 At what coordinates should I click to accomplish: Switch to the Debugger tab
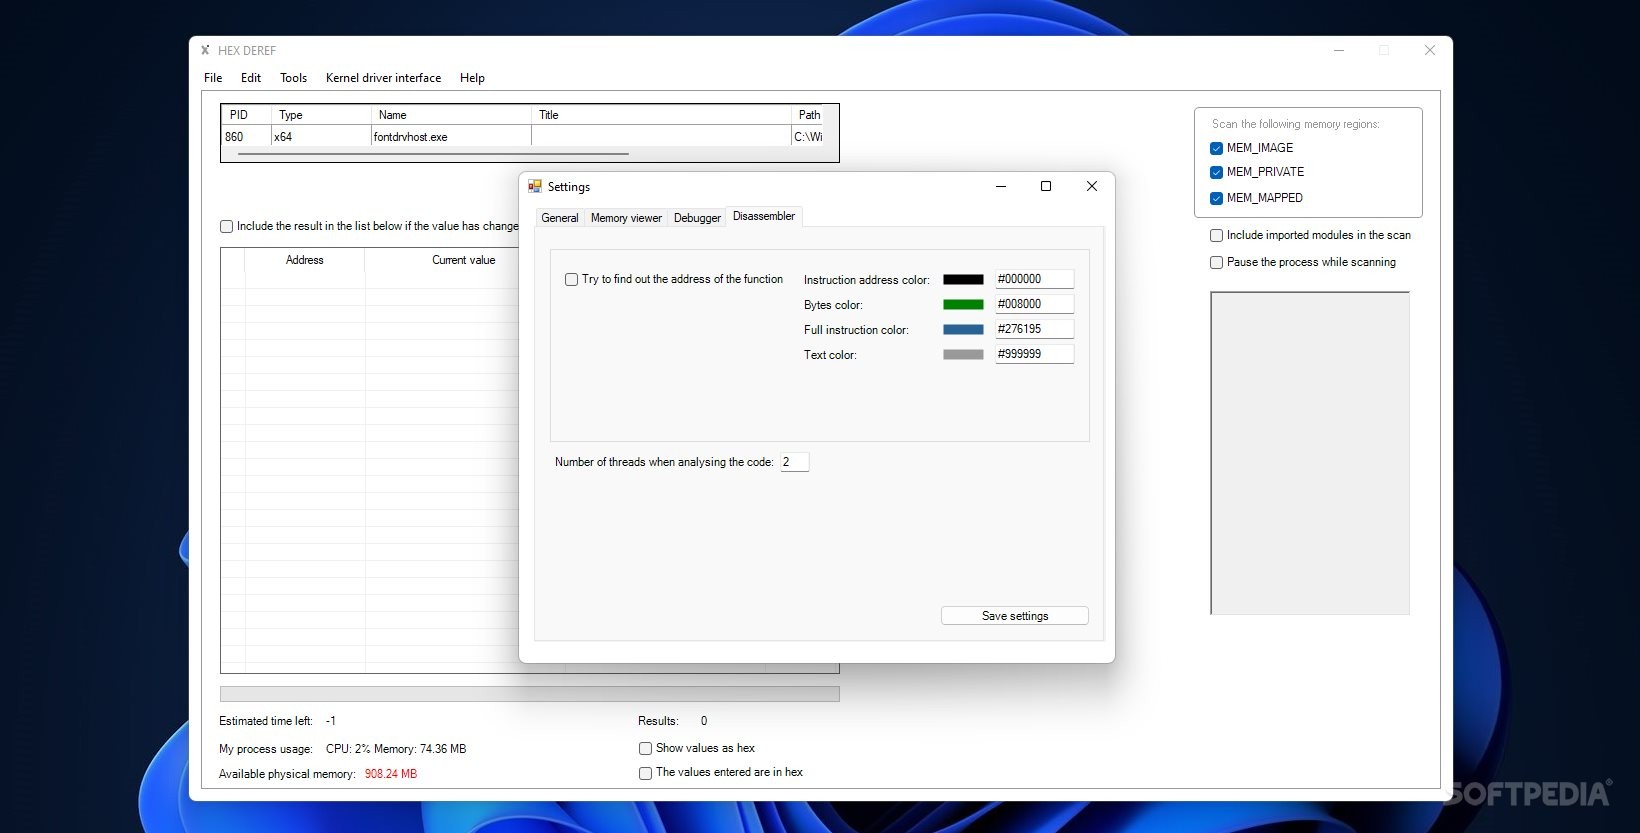pos(697,218)
